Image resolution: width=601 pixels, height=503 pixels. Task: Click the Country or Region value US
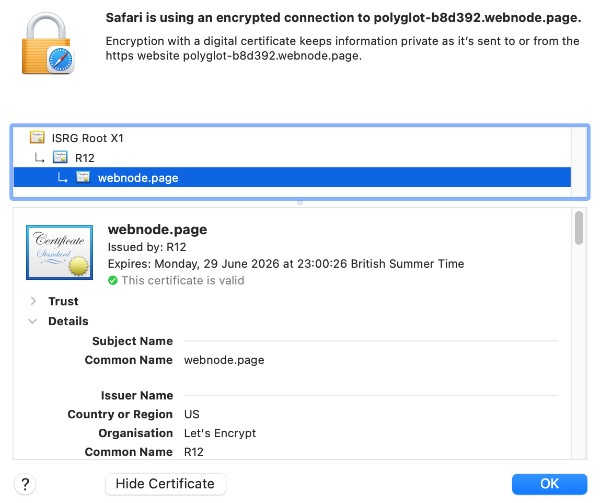192,414
